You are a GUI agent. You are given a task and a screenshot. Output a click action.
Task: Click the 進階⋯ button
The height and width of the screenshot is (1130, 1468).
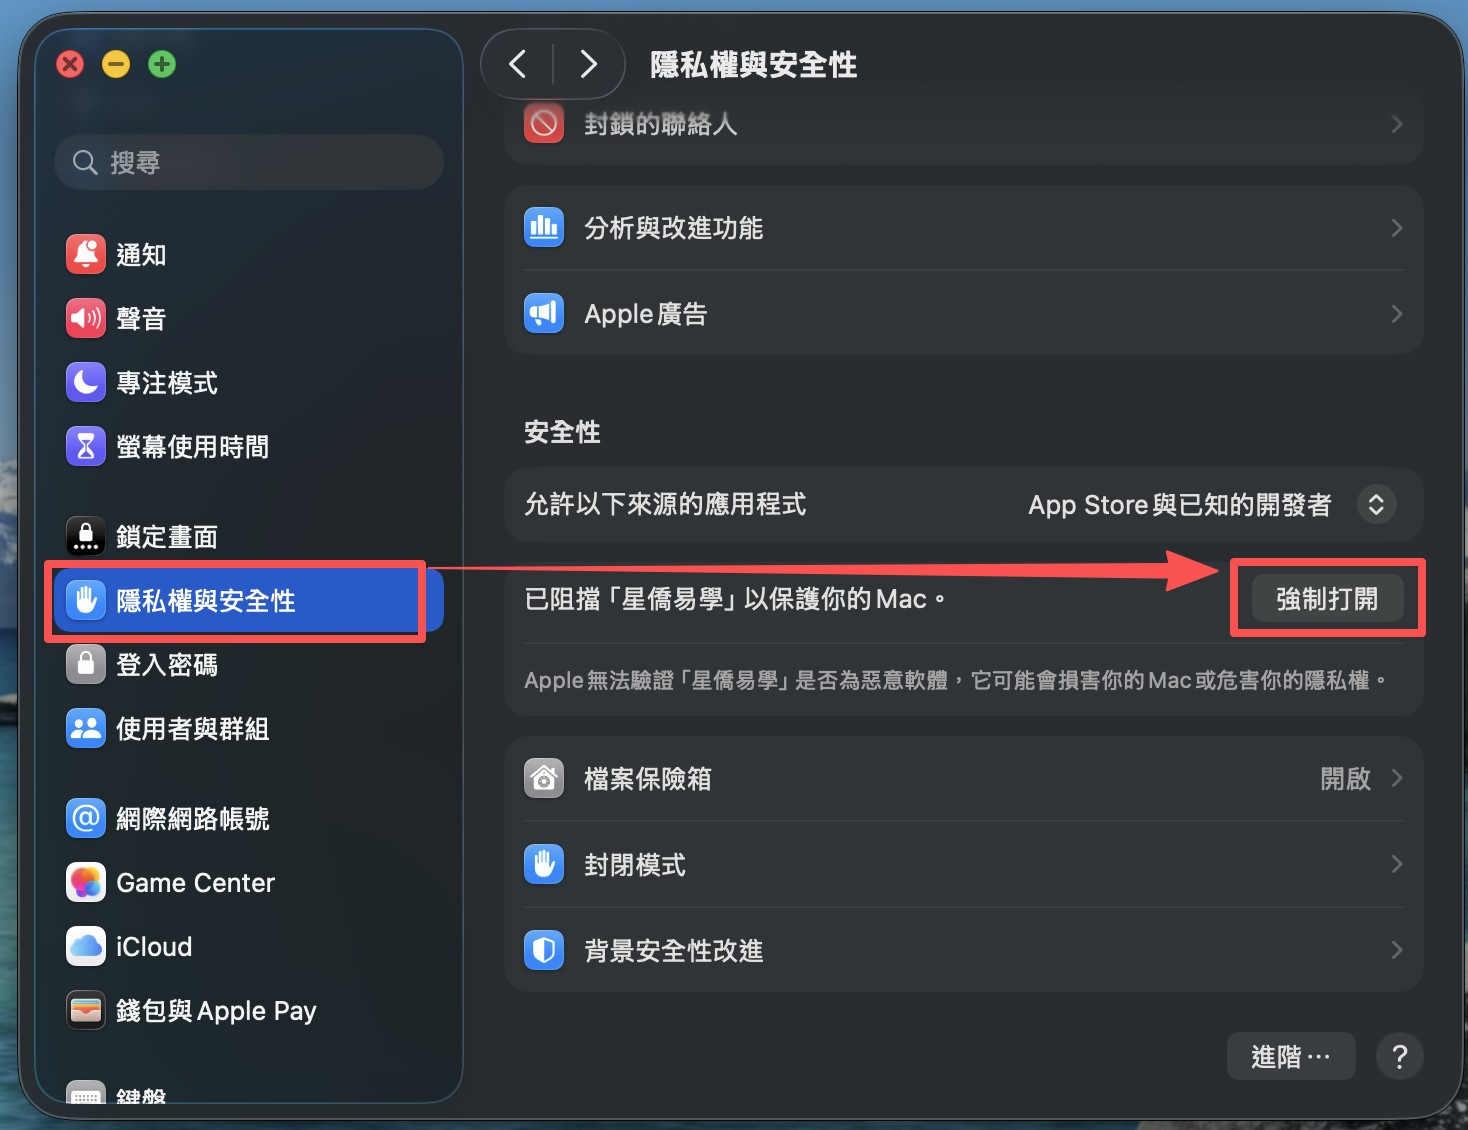1291,1056
